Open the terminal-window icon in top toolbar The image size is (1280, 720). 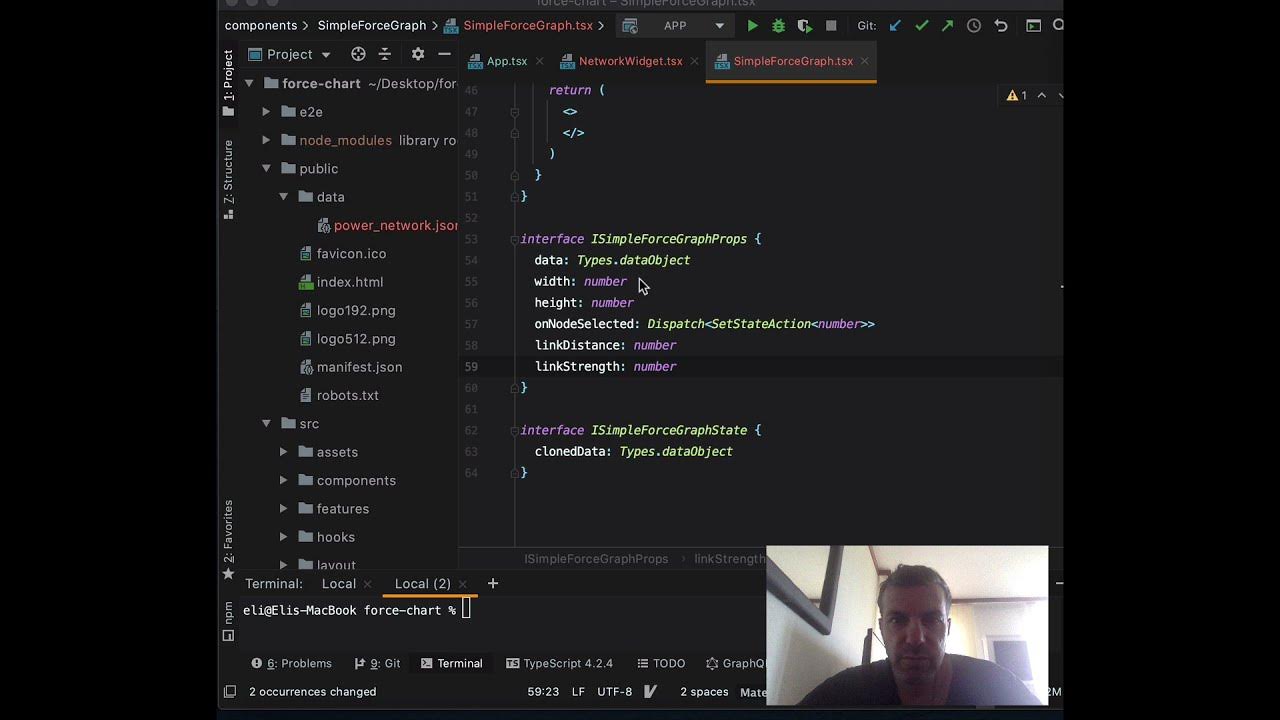[x=1034, y=26]
